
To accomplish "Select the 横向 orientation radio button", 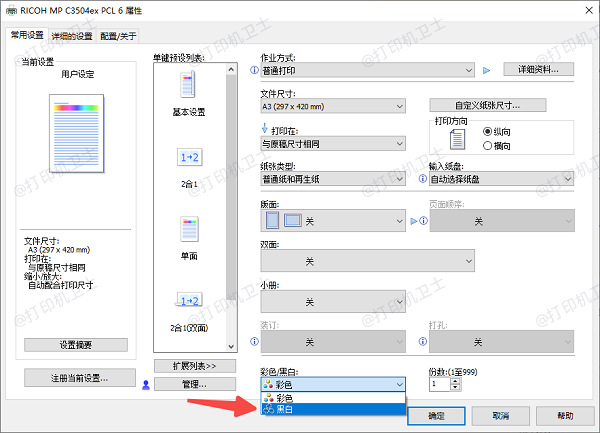I will (487, 146).
